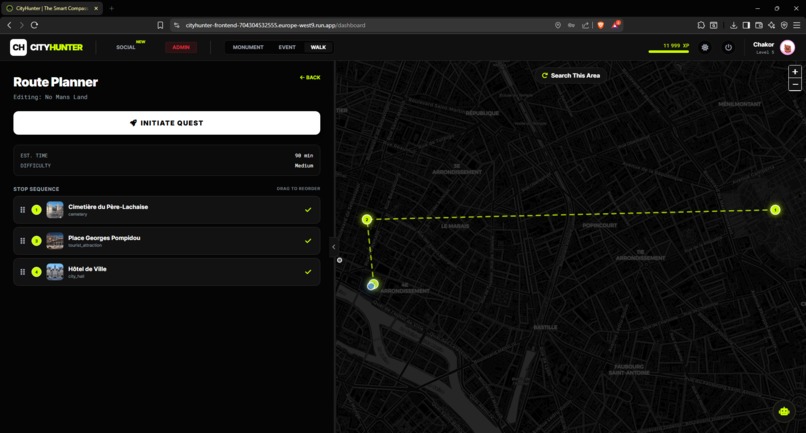Viewport: 806px width, 433px height.
Task: Click the Place Georges Pompidou number badge
Action: [x=36, y=241]
